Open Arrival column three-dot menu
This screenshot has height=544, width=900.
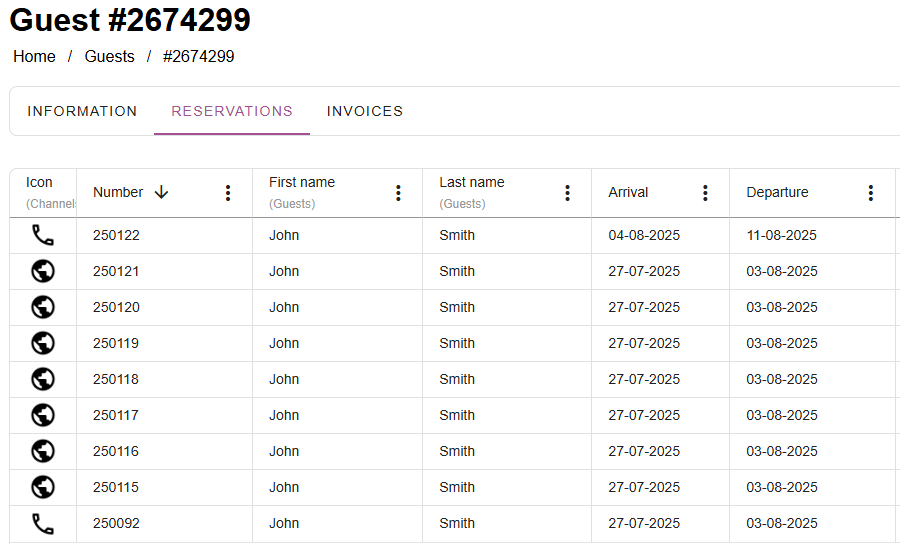tap(705, 193)
